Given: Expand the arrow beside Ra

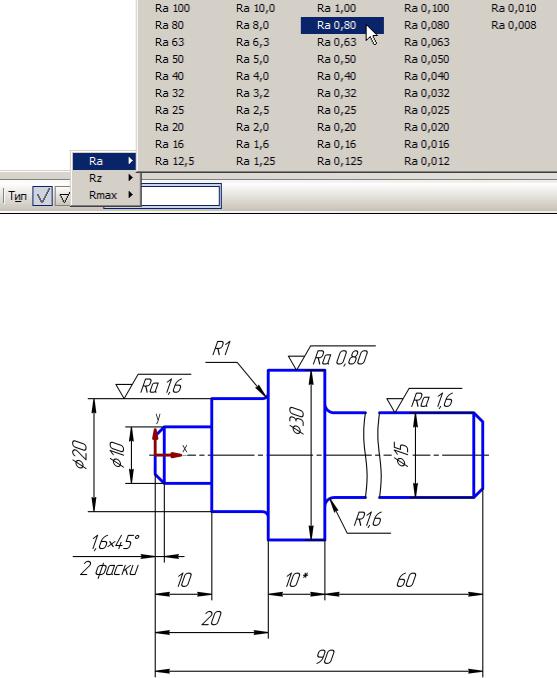Looking at the screenshot, I should pyautogui.click(x=130, y=161).
